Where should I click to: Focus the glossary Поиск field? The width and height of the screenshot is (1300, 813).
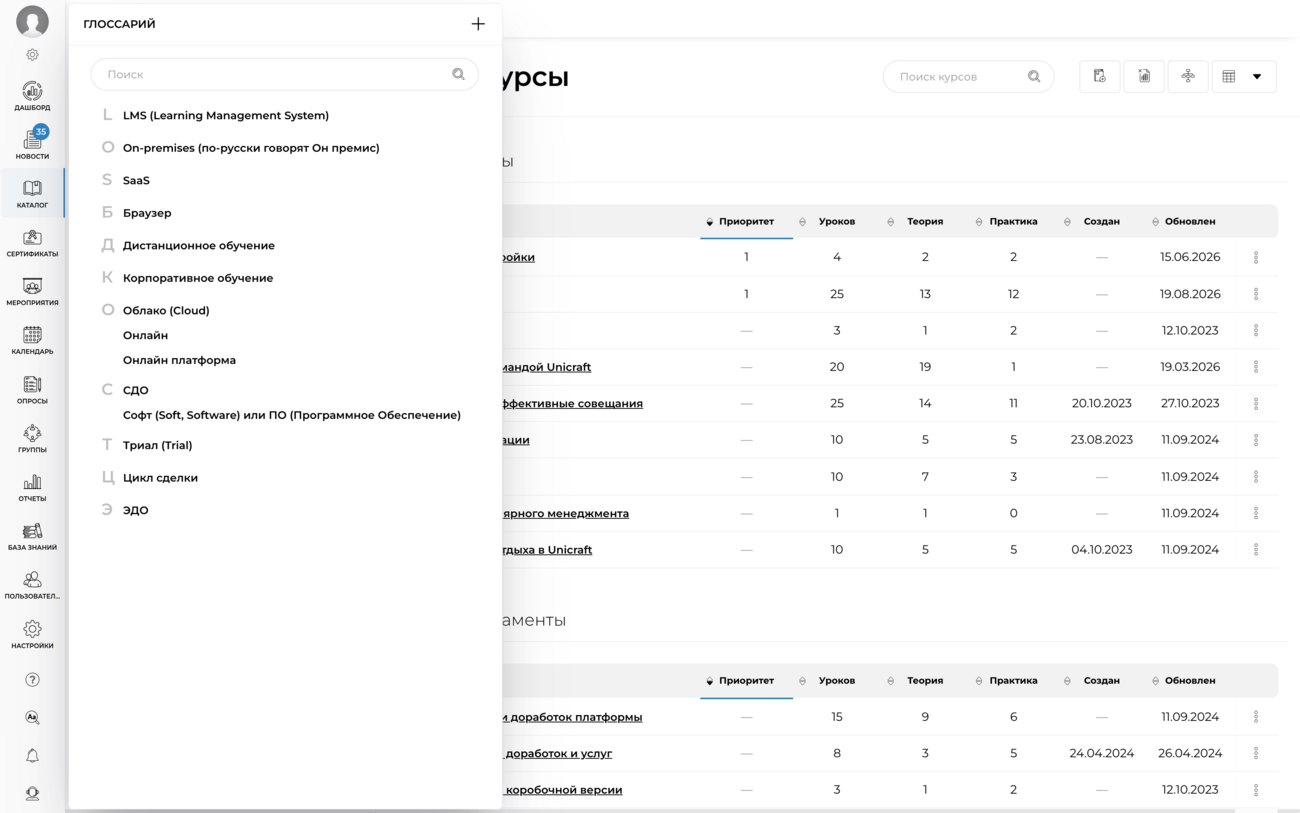click(x=284, y=74)
